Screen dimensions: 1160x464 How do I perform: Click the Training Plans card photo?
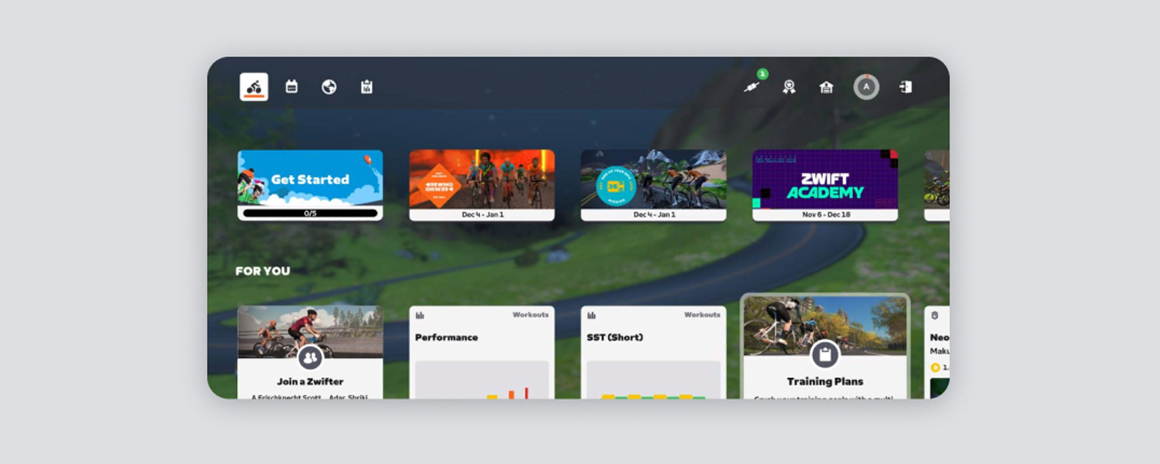pos(825,326)
